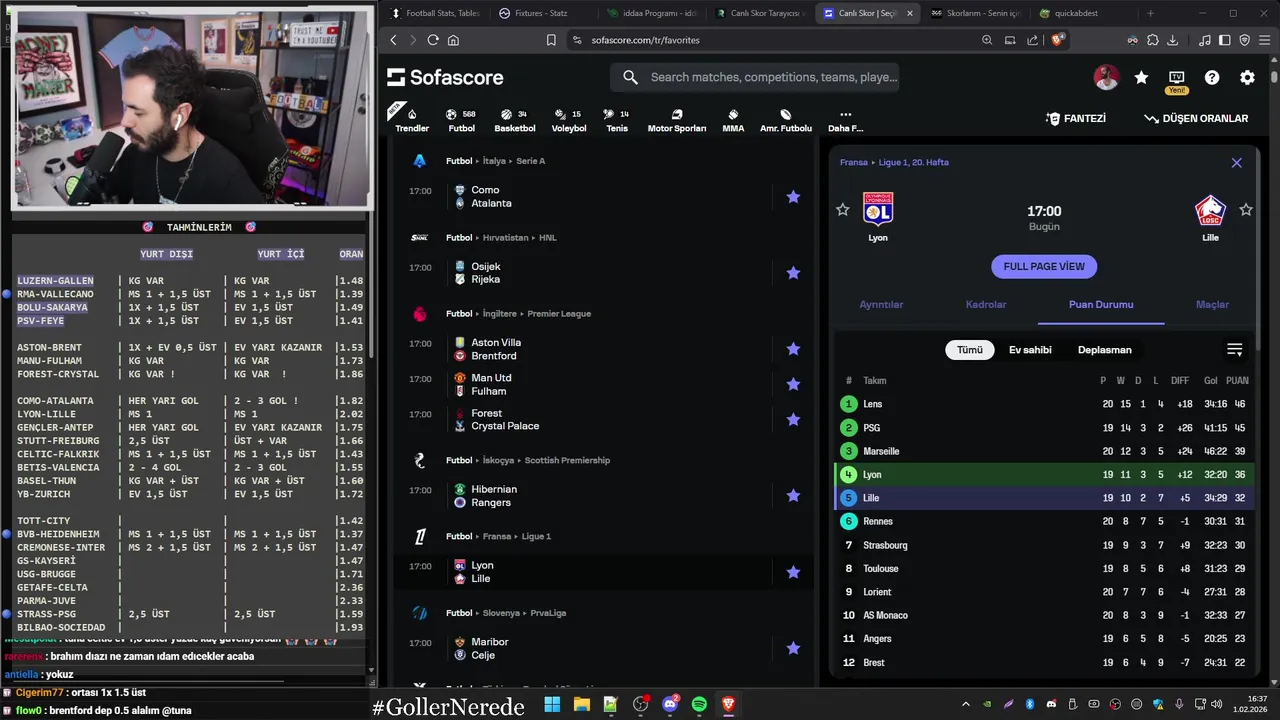The image size is (1280, 720).
Task: Switch to the Maçlar tab
Action: pos(1212,304)
